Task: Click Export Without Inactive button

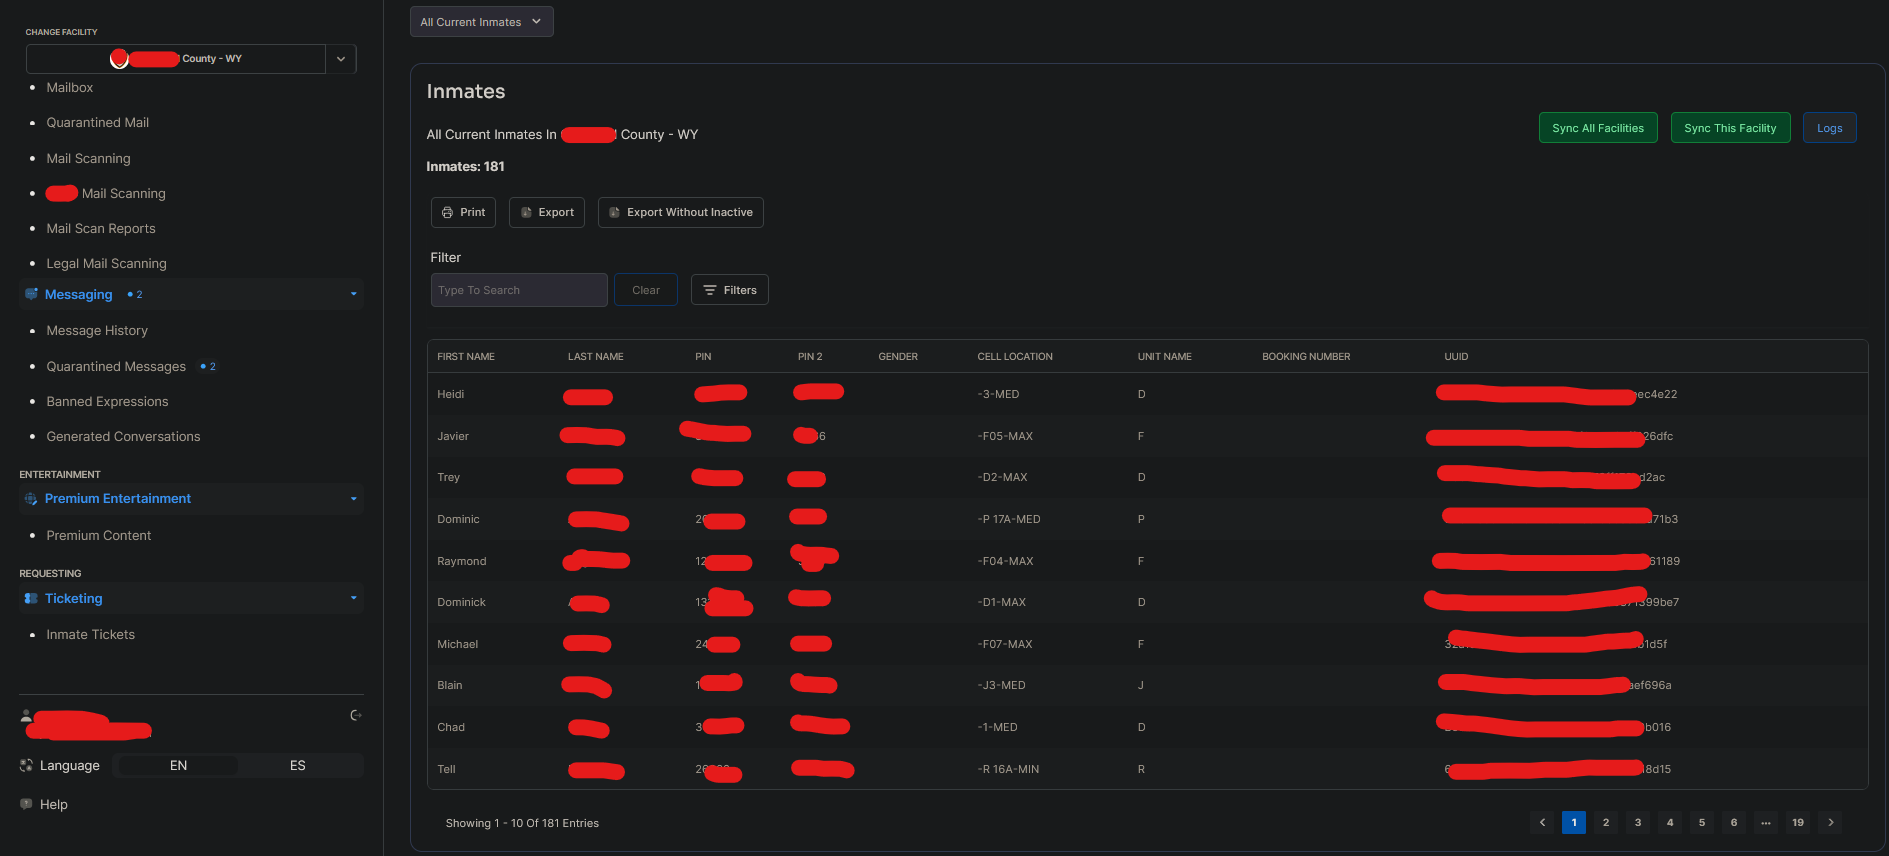Action: (680, 212)
